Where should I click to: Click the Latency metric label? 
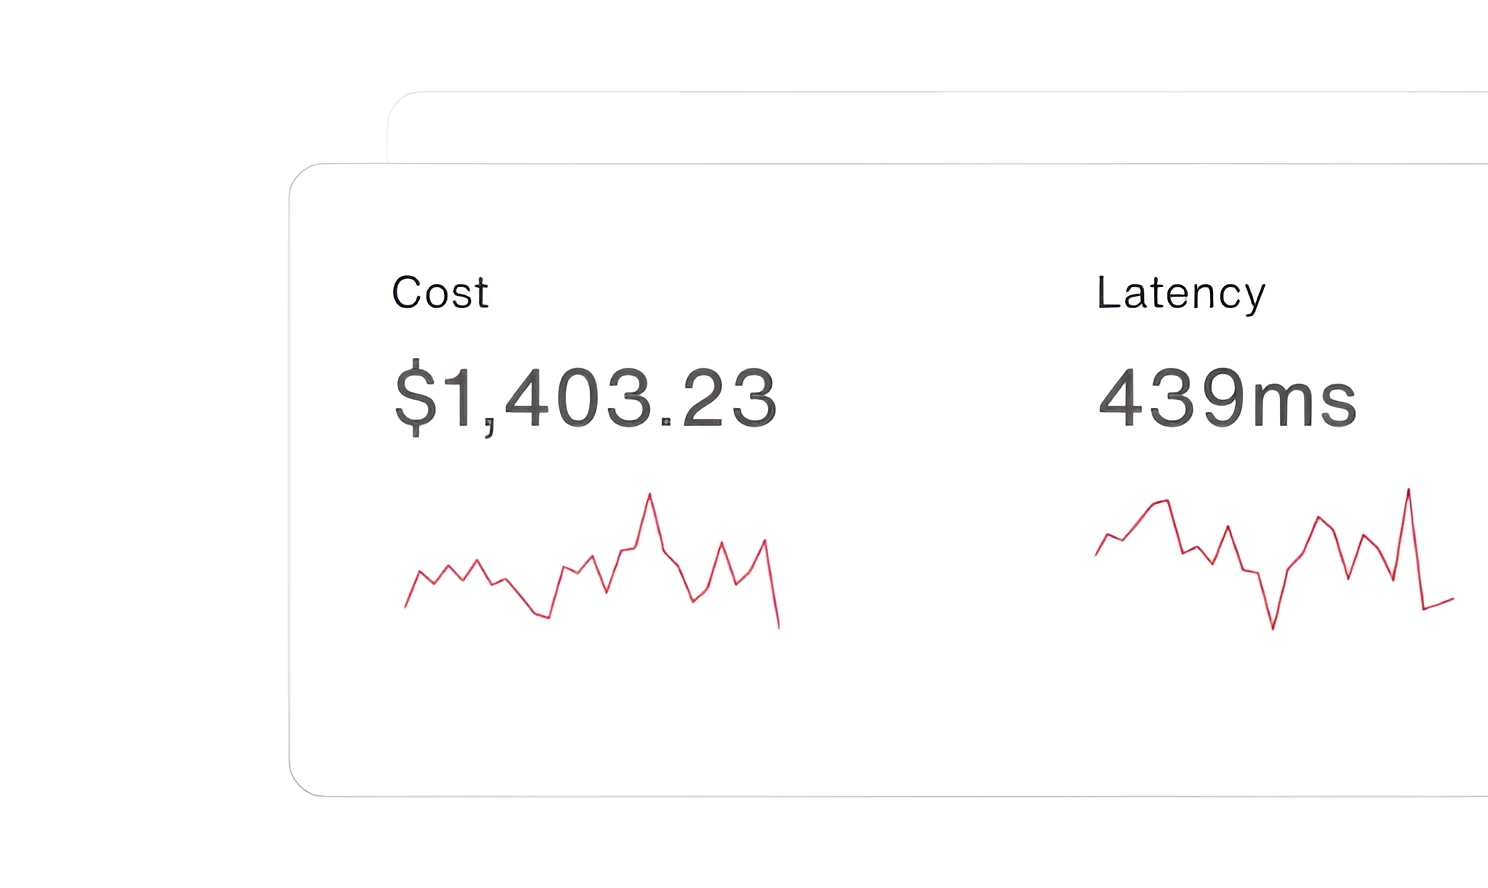[1181, 293]
